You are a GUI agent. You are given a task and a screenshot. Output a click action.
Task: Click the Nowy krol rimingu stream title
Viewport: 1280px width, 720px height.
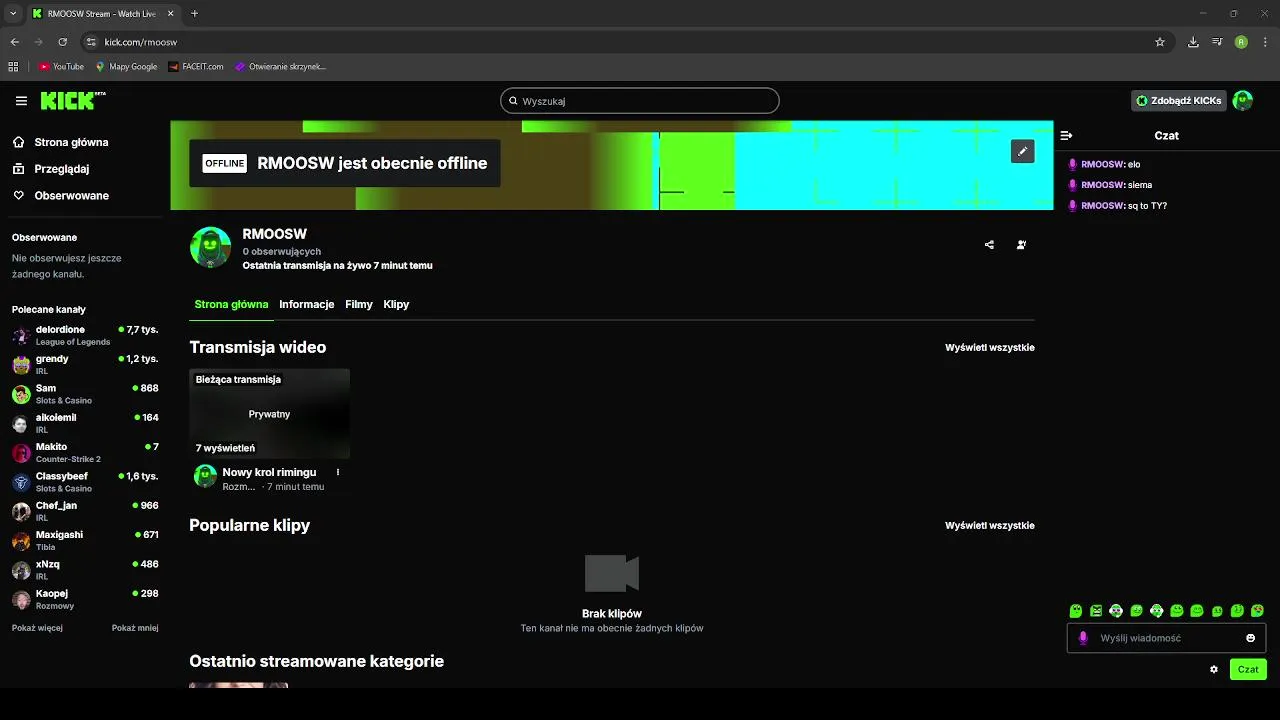[269, 472]
